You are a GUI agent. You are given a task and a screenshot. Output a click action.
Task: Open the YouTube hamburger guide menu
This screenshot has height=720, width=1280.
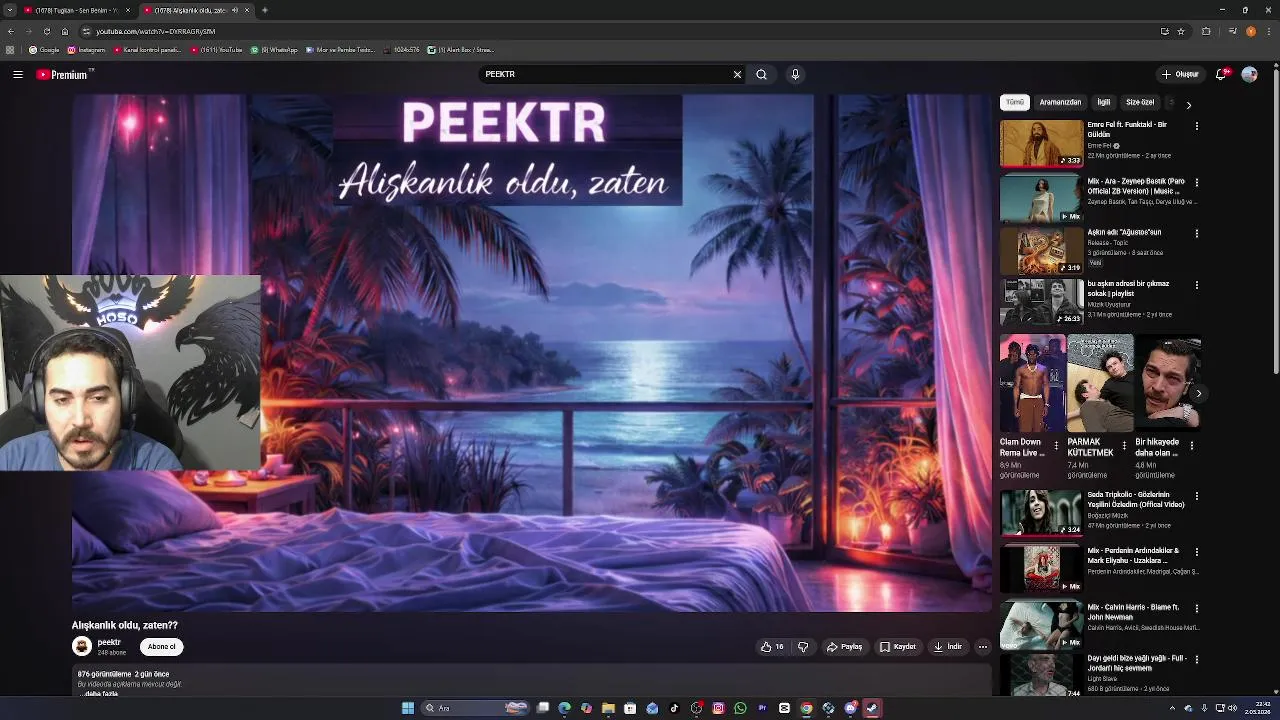18,74
